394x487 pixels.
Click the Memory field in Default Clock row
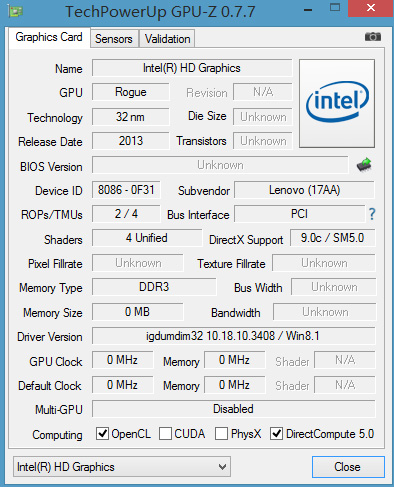(235, 385)
